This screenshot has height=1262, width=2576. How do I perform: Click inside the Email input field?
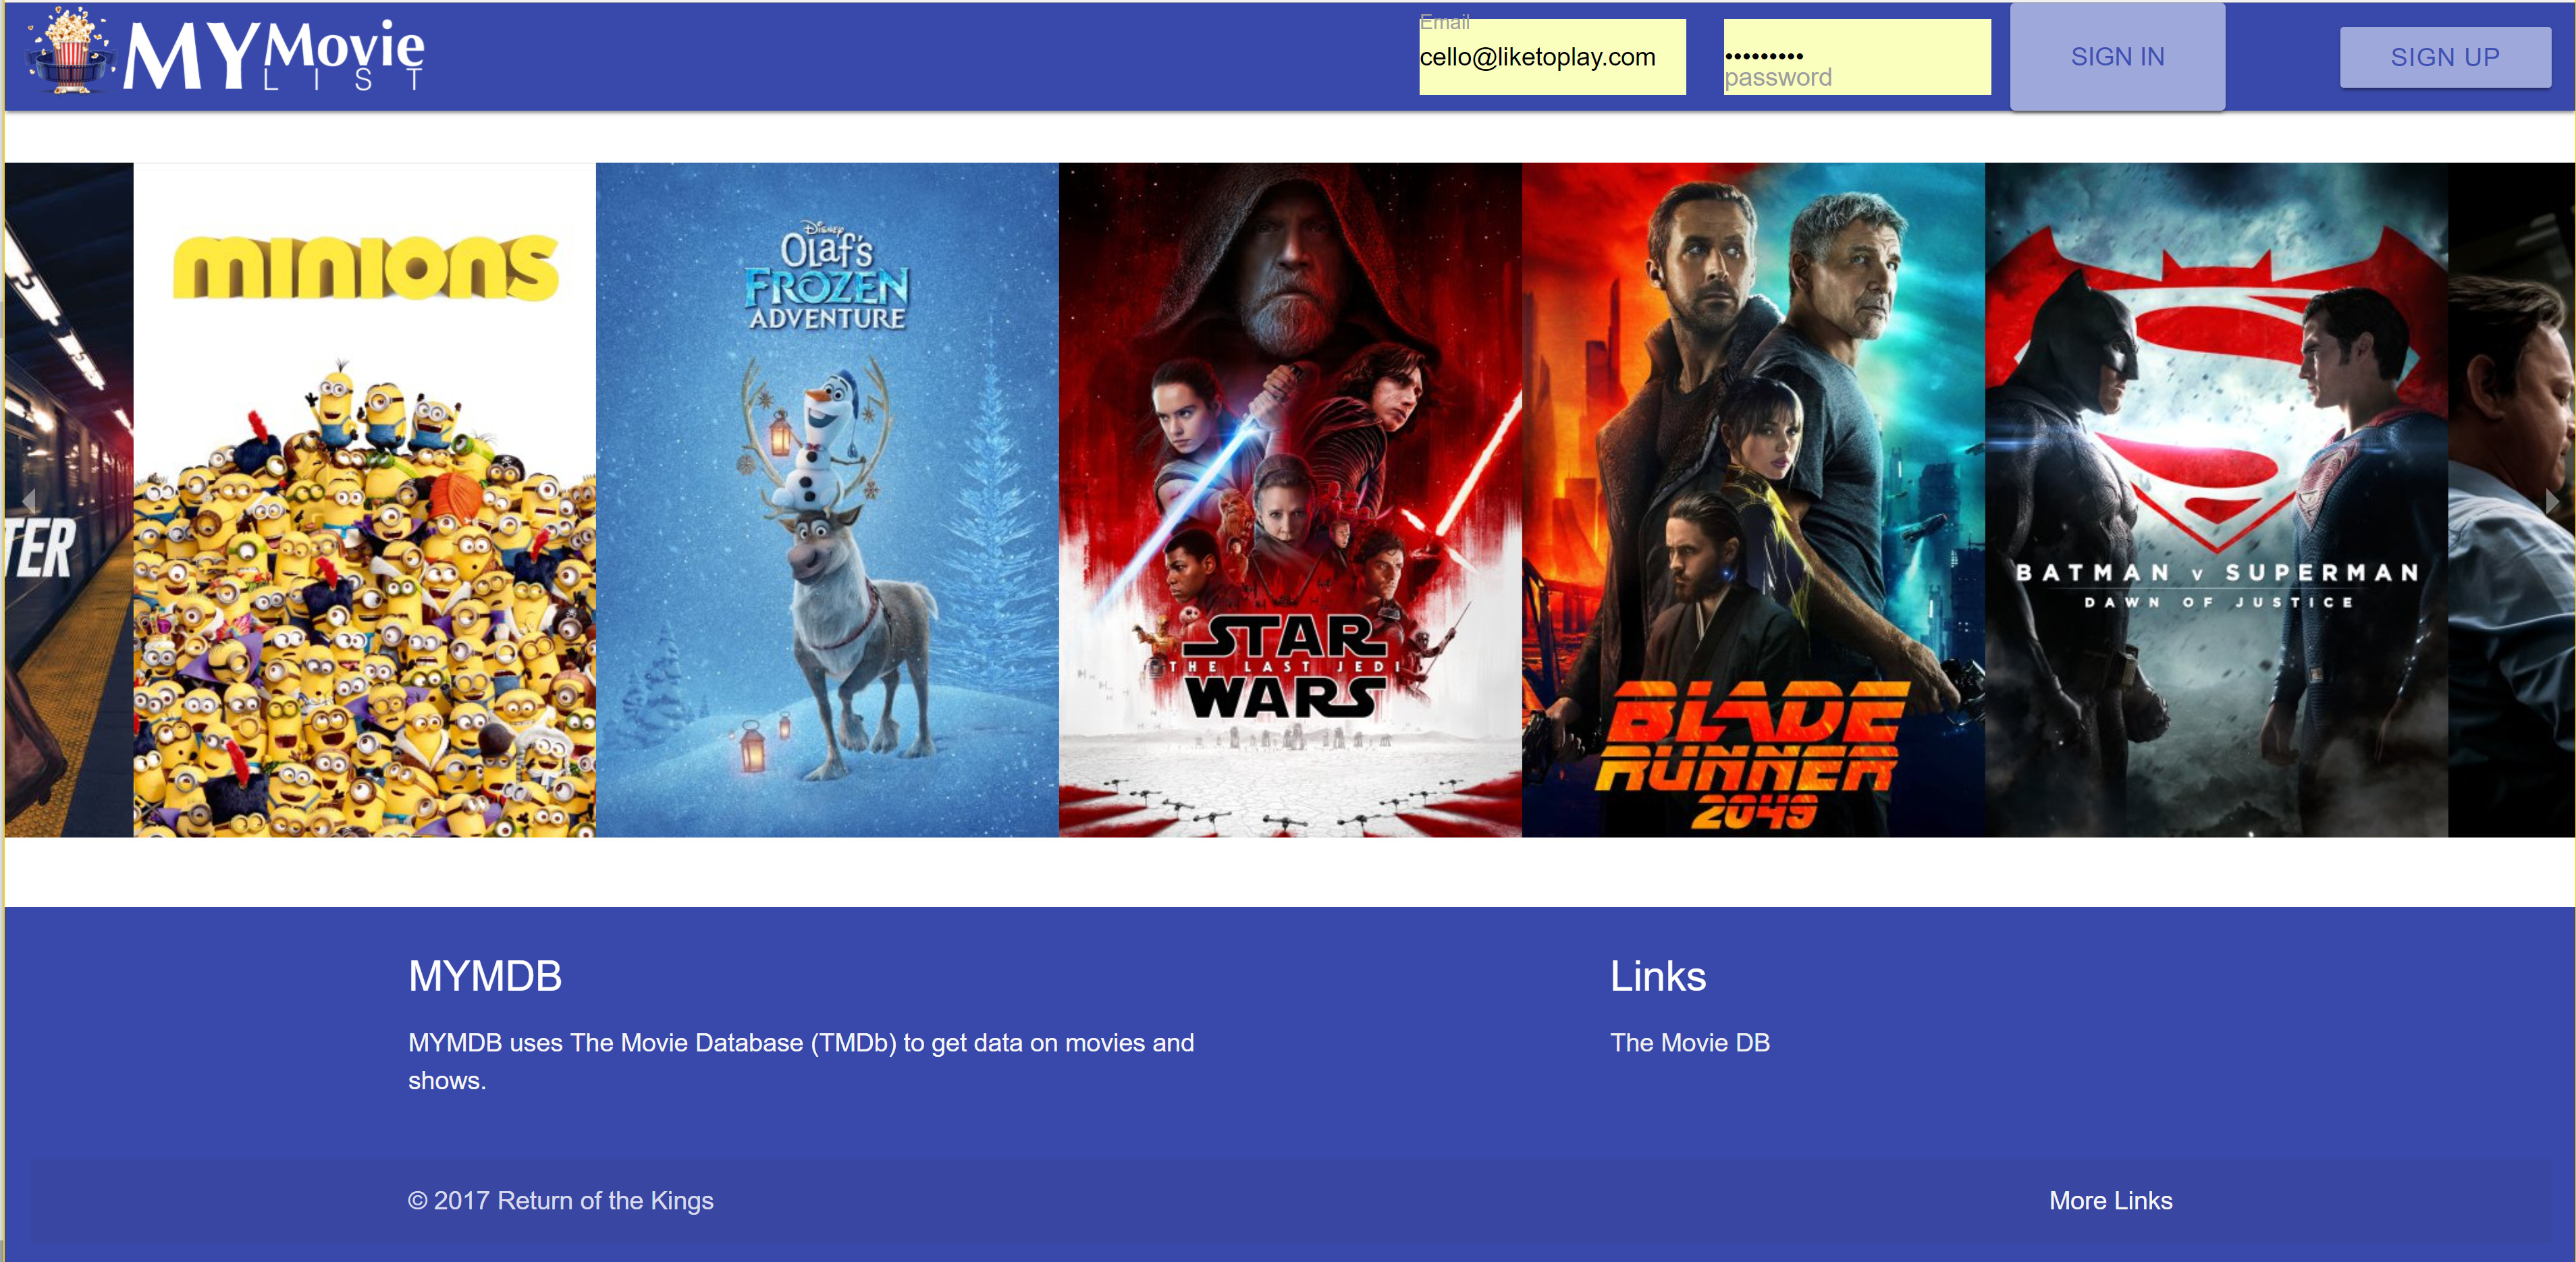pos(1551,57)
